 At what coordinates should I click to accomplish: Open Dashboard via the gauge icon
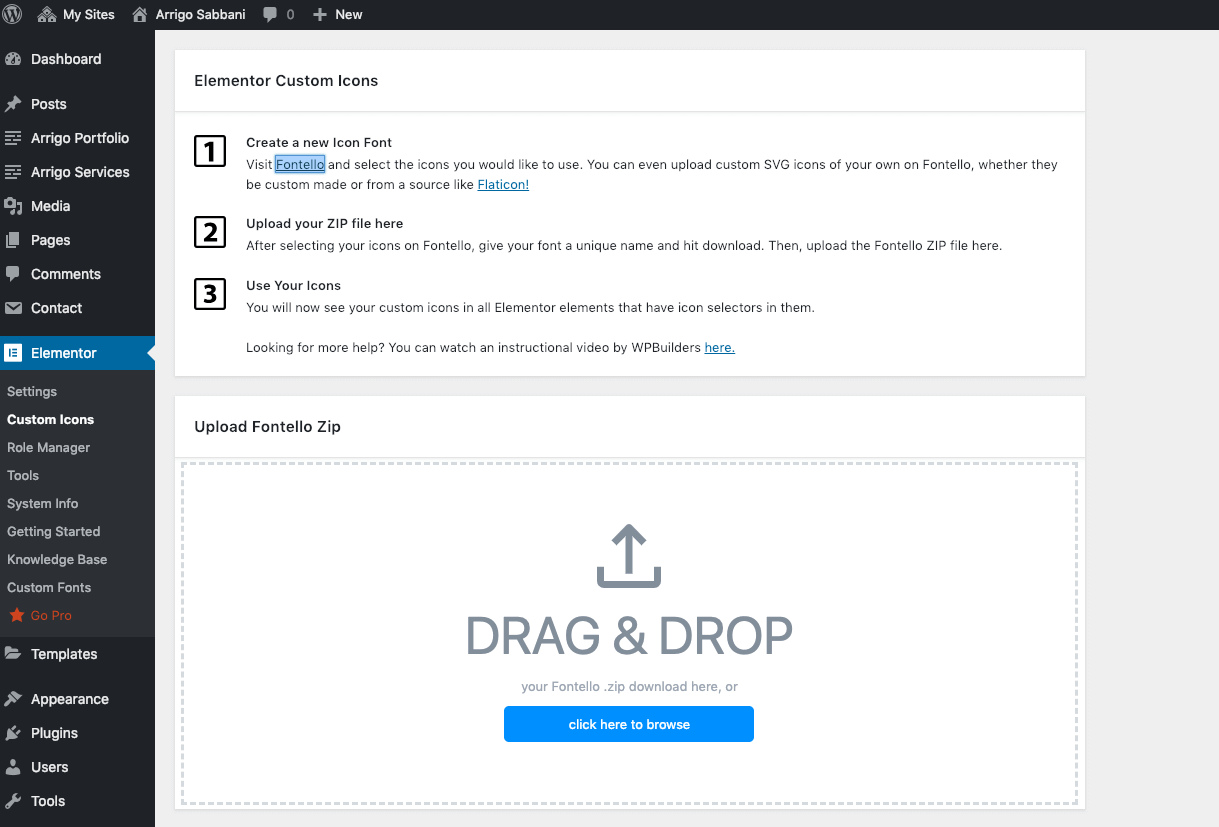(14, 59)
